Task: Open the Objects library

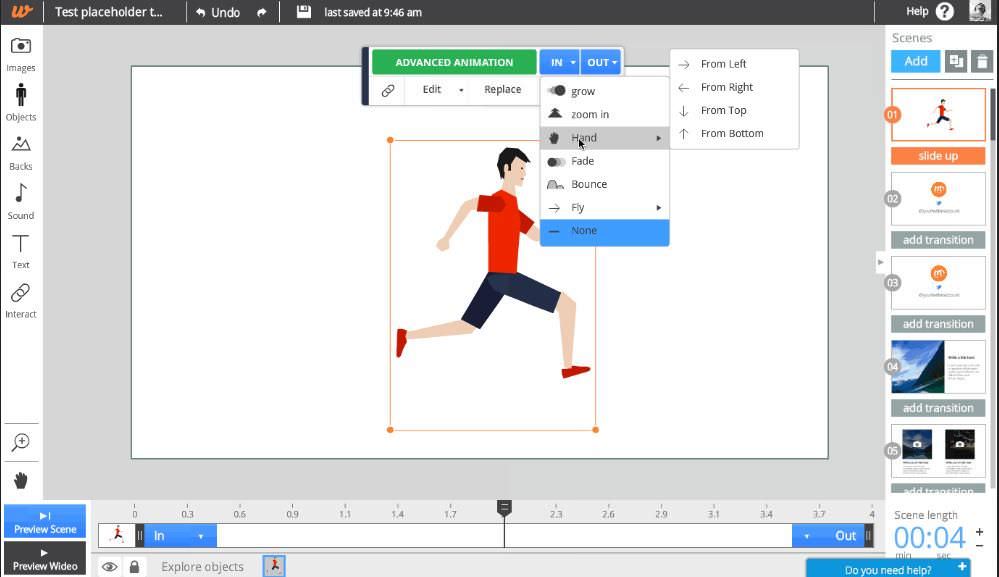Action: pos(20,102)
